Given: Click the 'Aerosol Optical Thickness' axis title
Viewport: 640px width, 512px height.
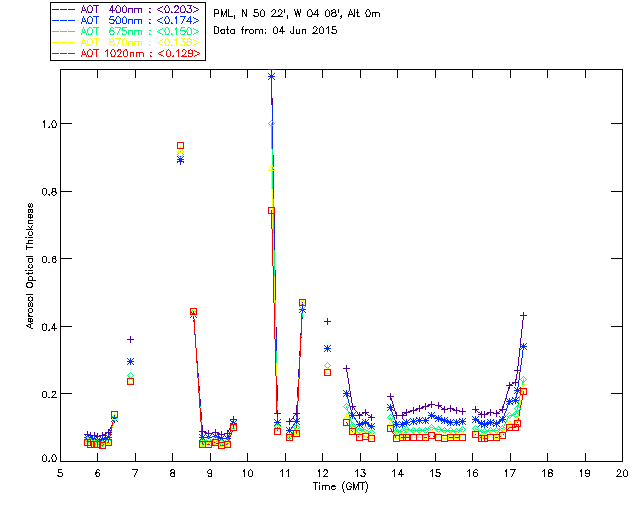Looking at the screenshot, I should point(30,266).
